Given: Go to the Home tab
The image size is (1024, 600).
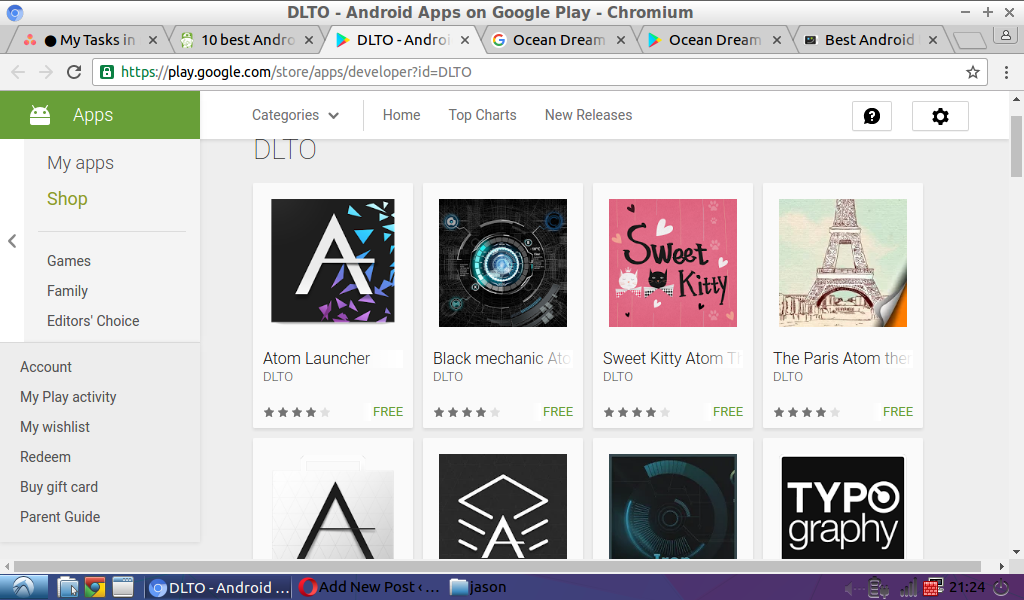Looking at the screenshot, I should [401, 115].
